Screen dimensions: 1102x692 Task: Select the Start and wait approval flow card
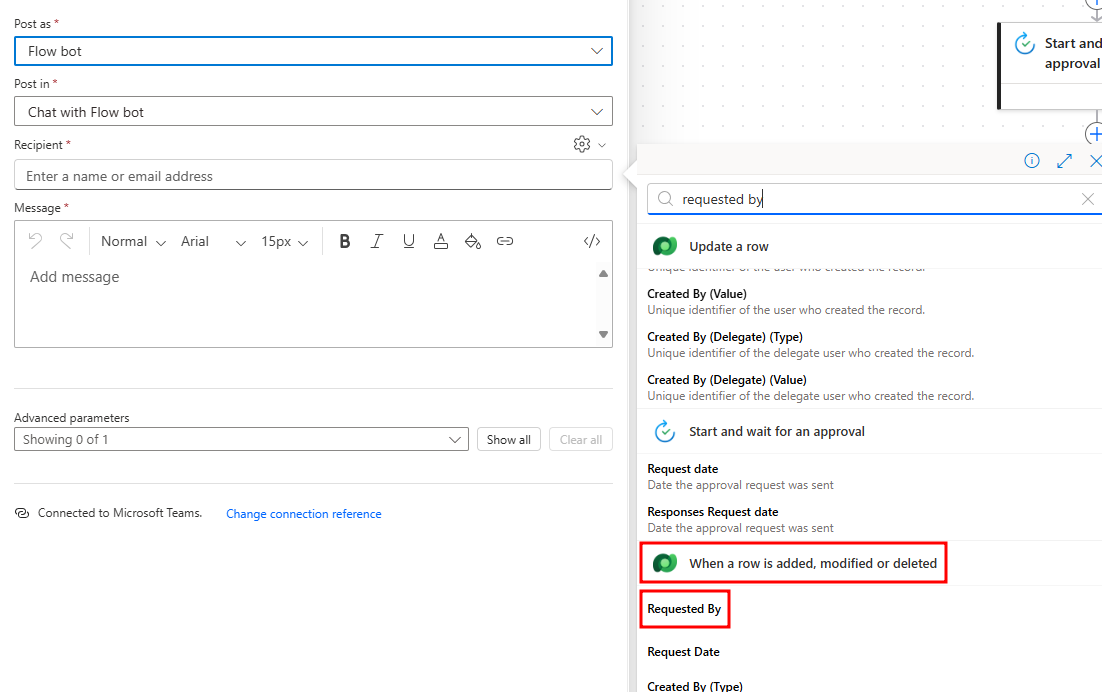pos(1050,66)
